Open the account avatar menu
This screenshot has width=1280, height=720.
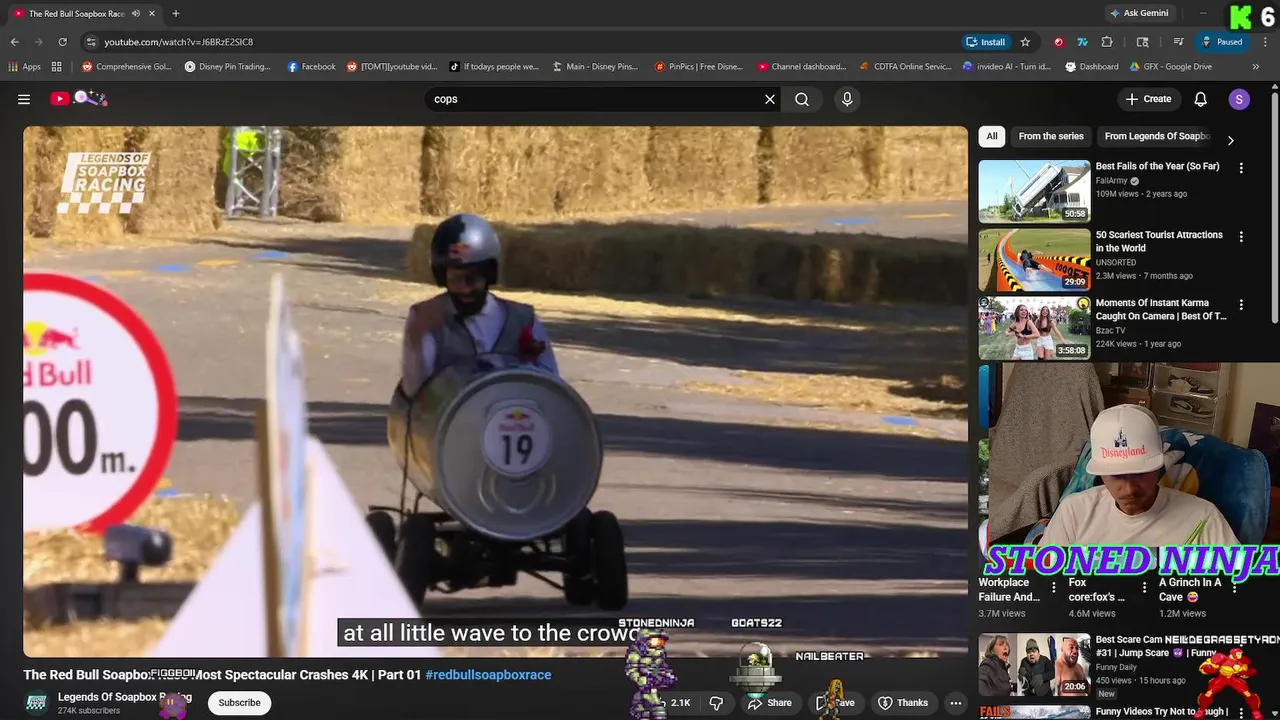coord(1239,99)
